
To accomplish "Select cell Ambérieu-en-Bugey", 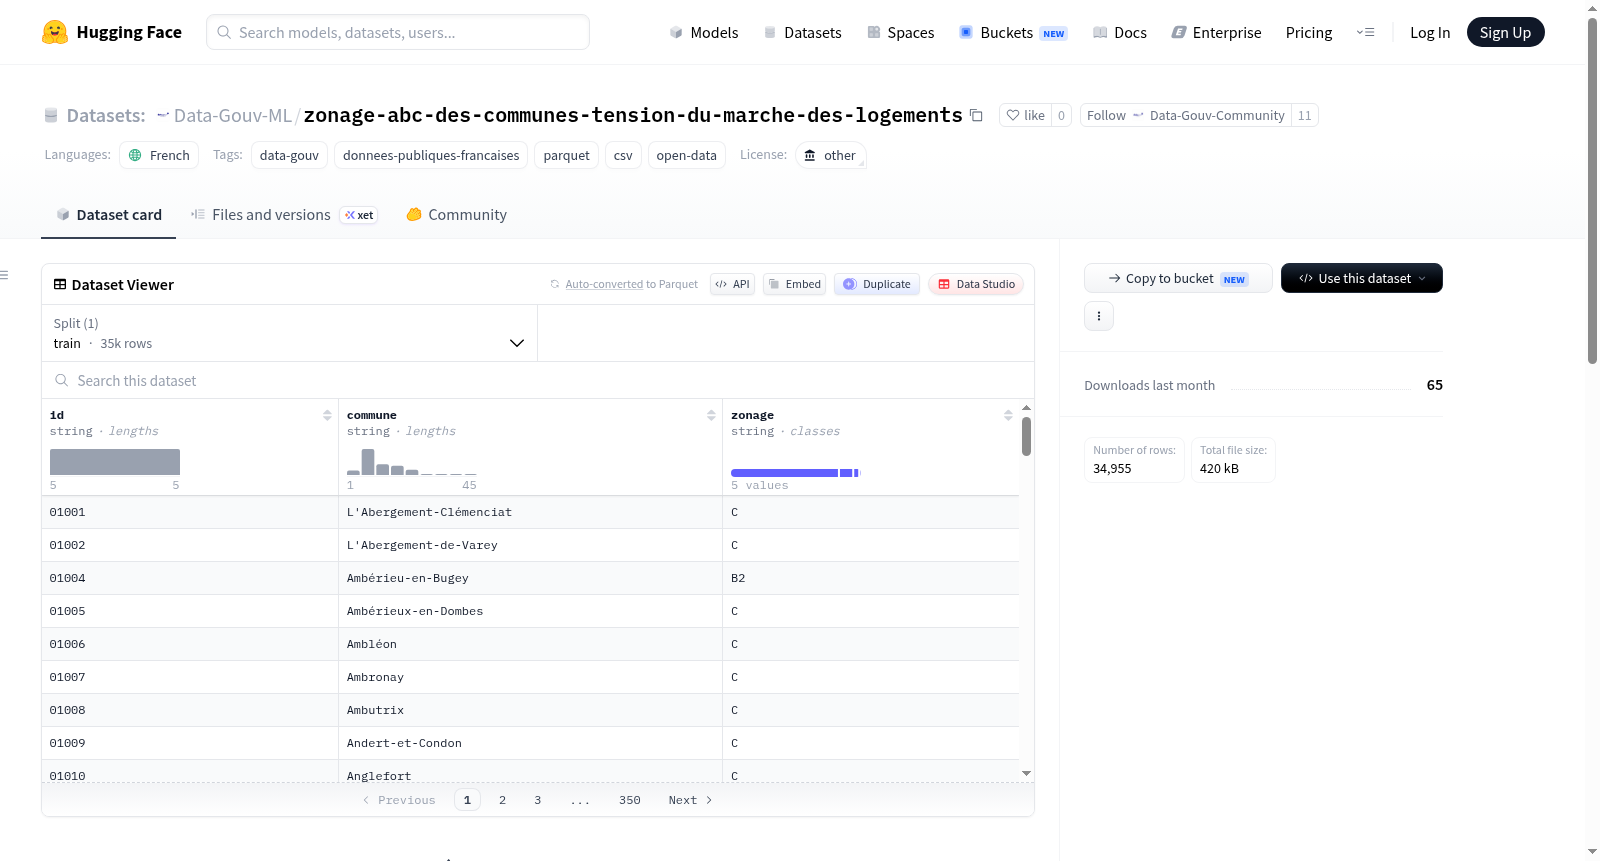I will tap(530, 578).
